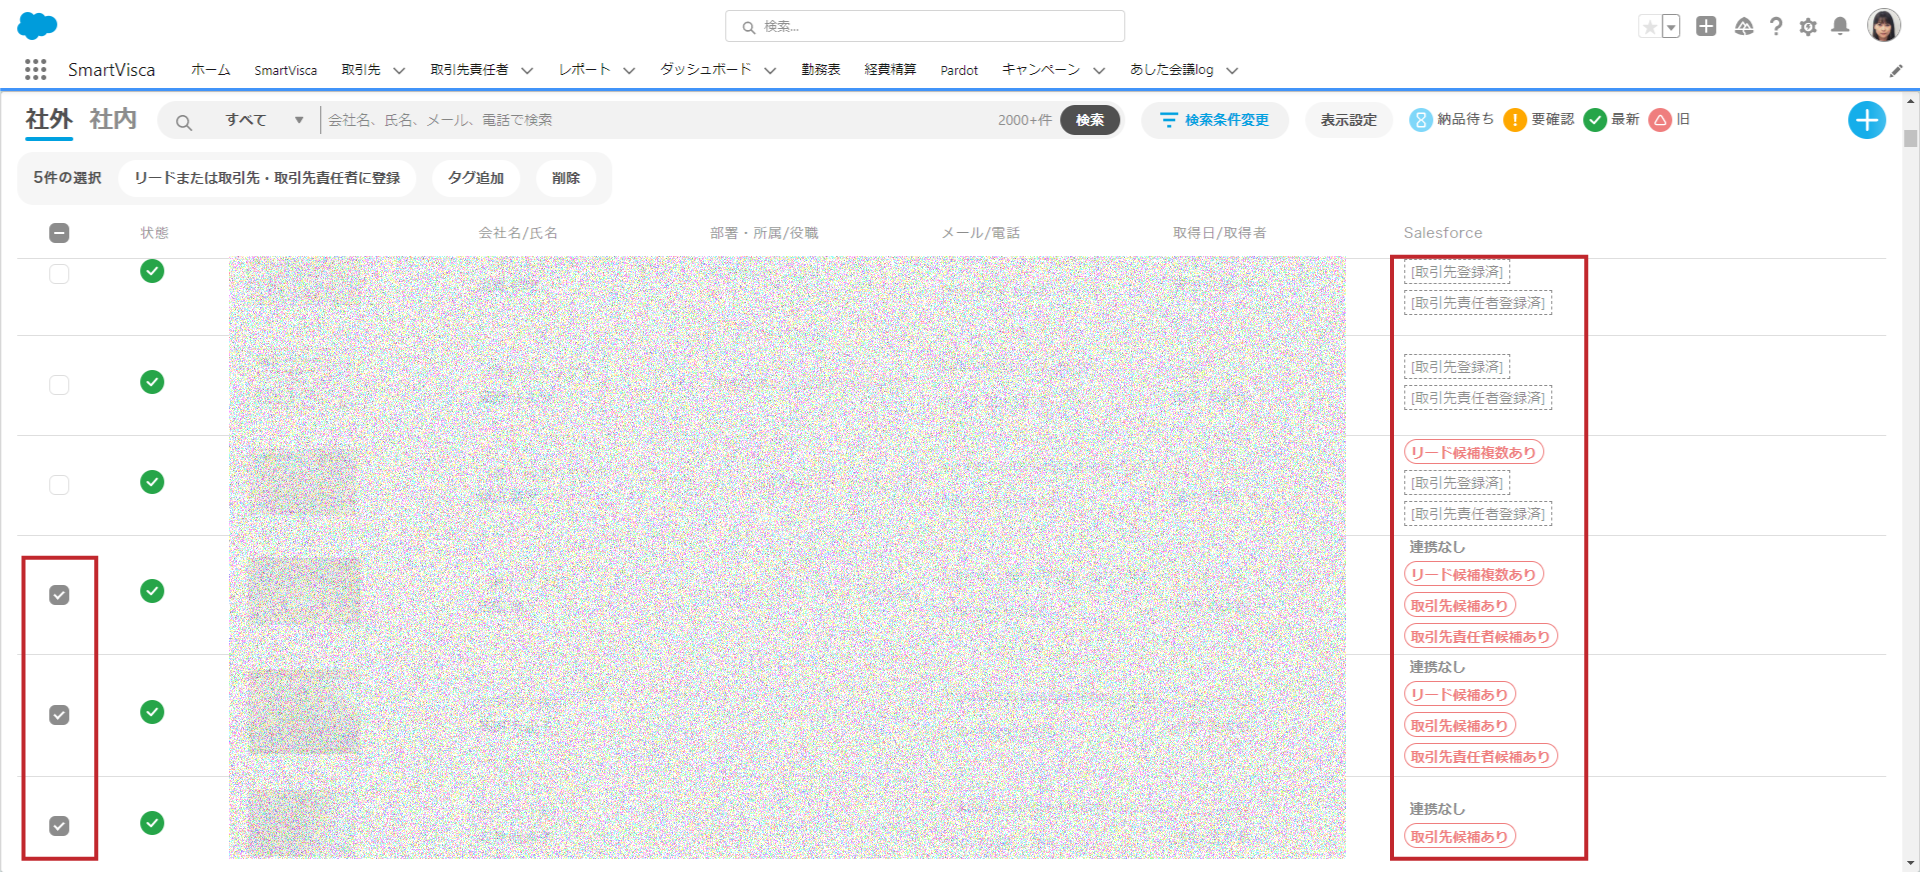Open the Help question mark icon
Image resolution: width=1920 pixels, height=872 pixels.
(x=1776, y=27)
